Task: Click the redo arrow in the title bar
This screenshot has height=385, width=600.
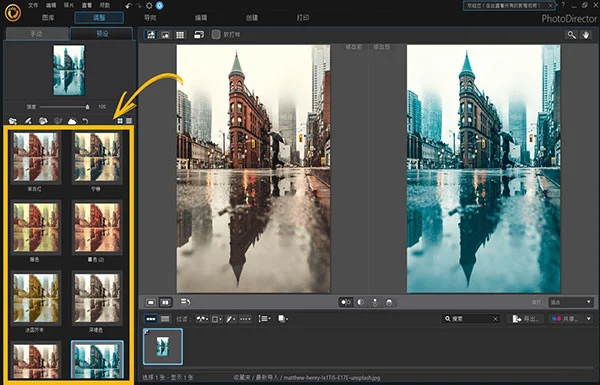Action: click(x=139, y=5)
